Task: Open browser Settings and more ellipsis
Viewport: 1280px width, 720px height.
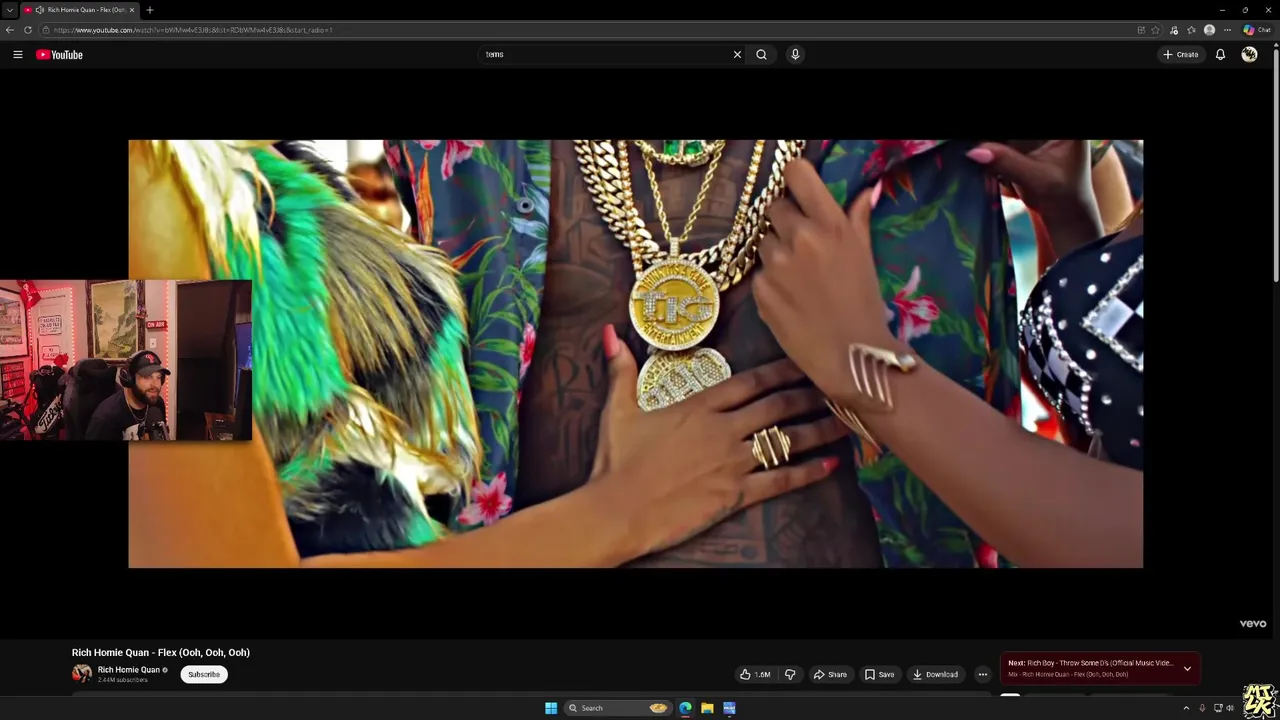Action: point(1227,30)
